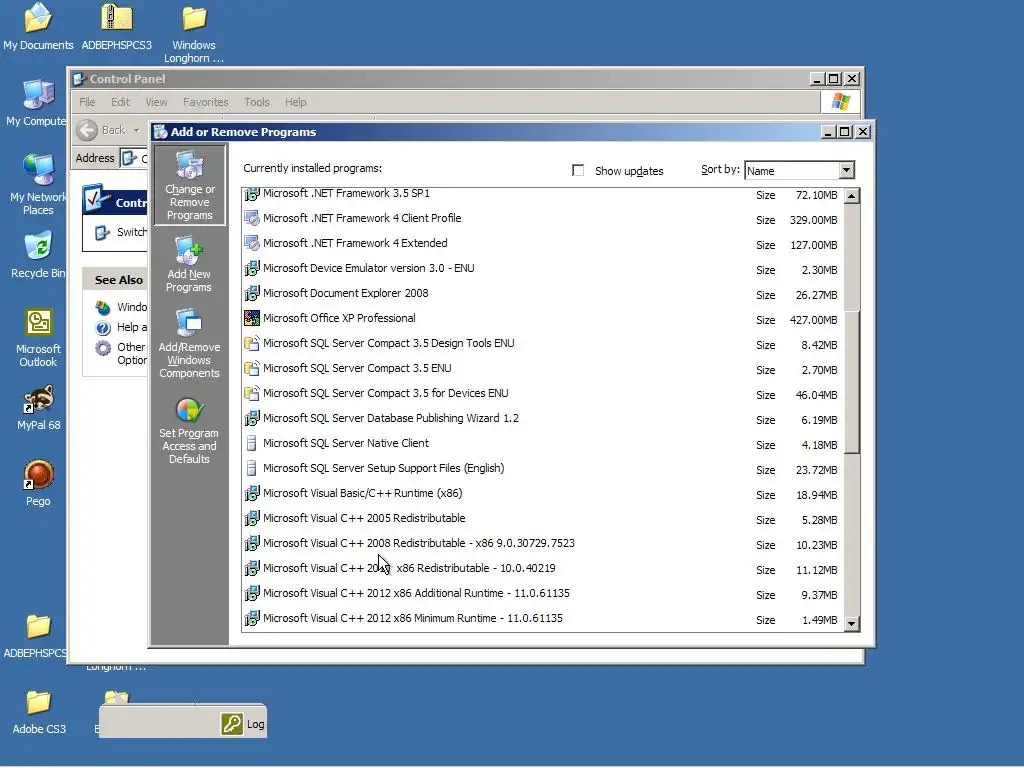The image size is (1024, 768).
Task: Click Windows flag logo in Control Panel
Action: (840, 102)
